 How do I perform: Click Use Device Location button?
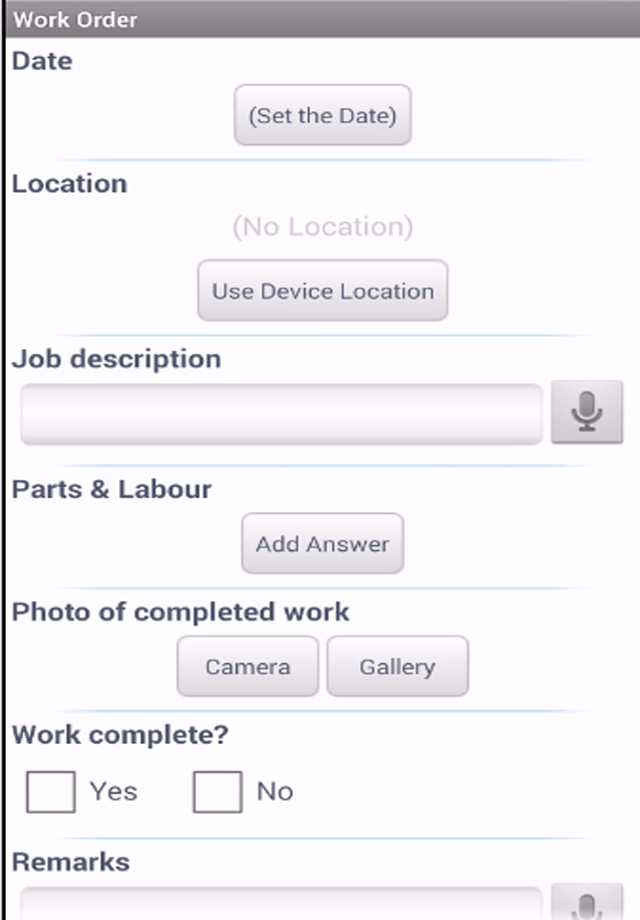click(x=323, y=290)
